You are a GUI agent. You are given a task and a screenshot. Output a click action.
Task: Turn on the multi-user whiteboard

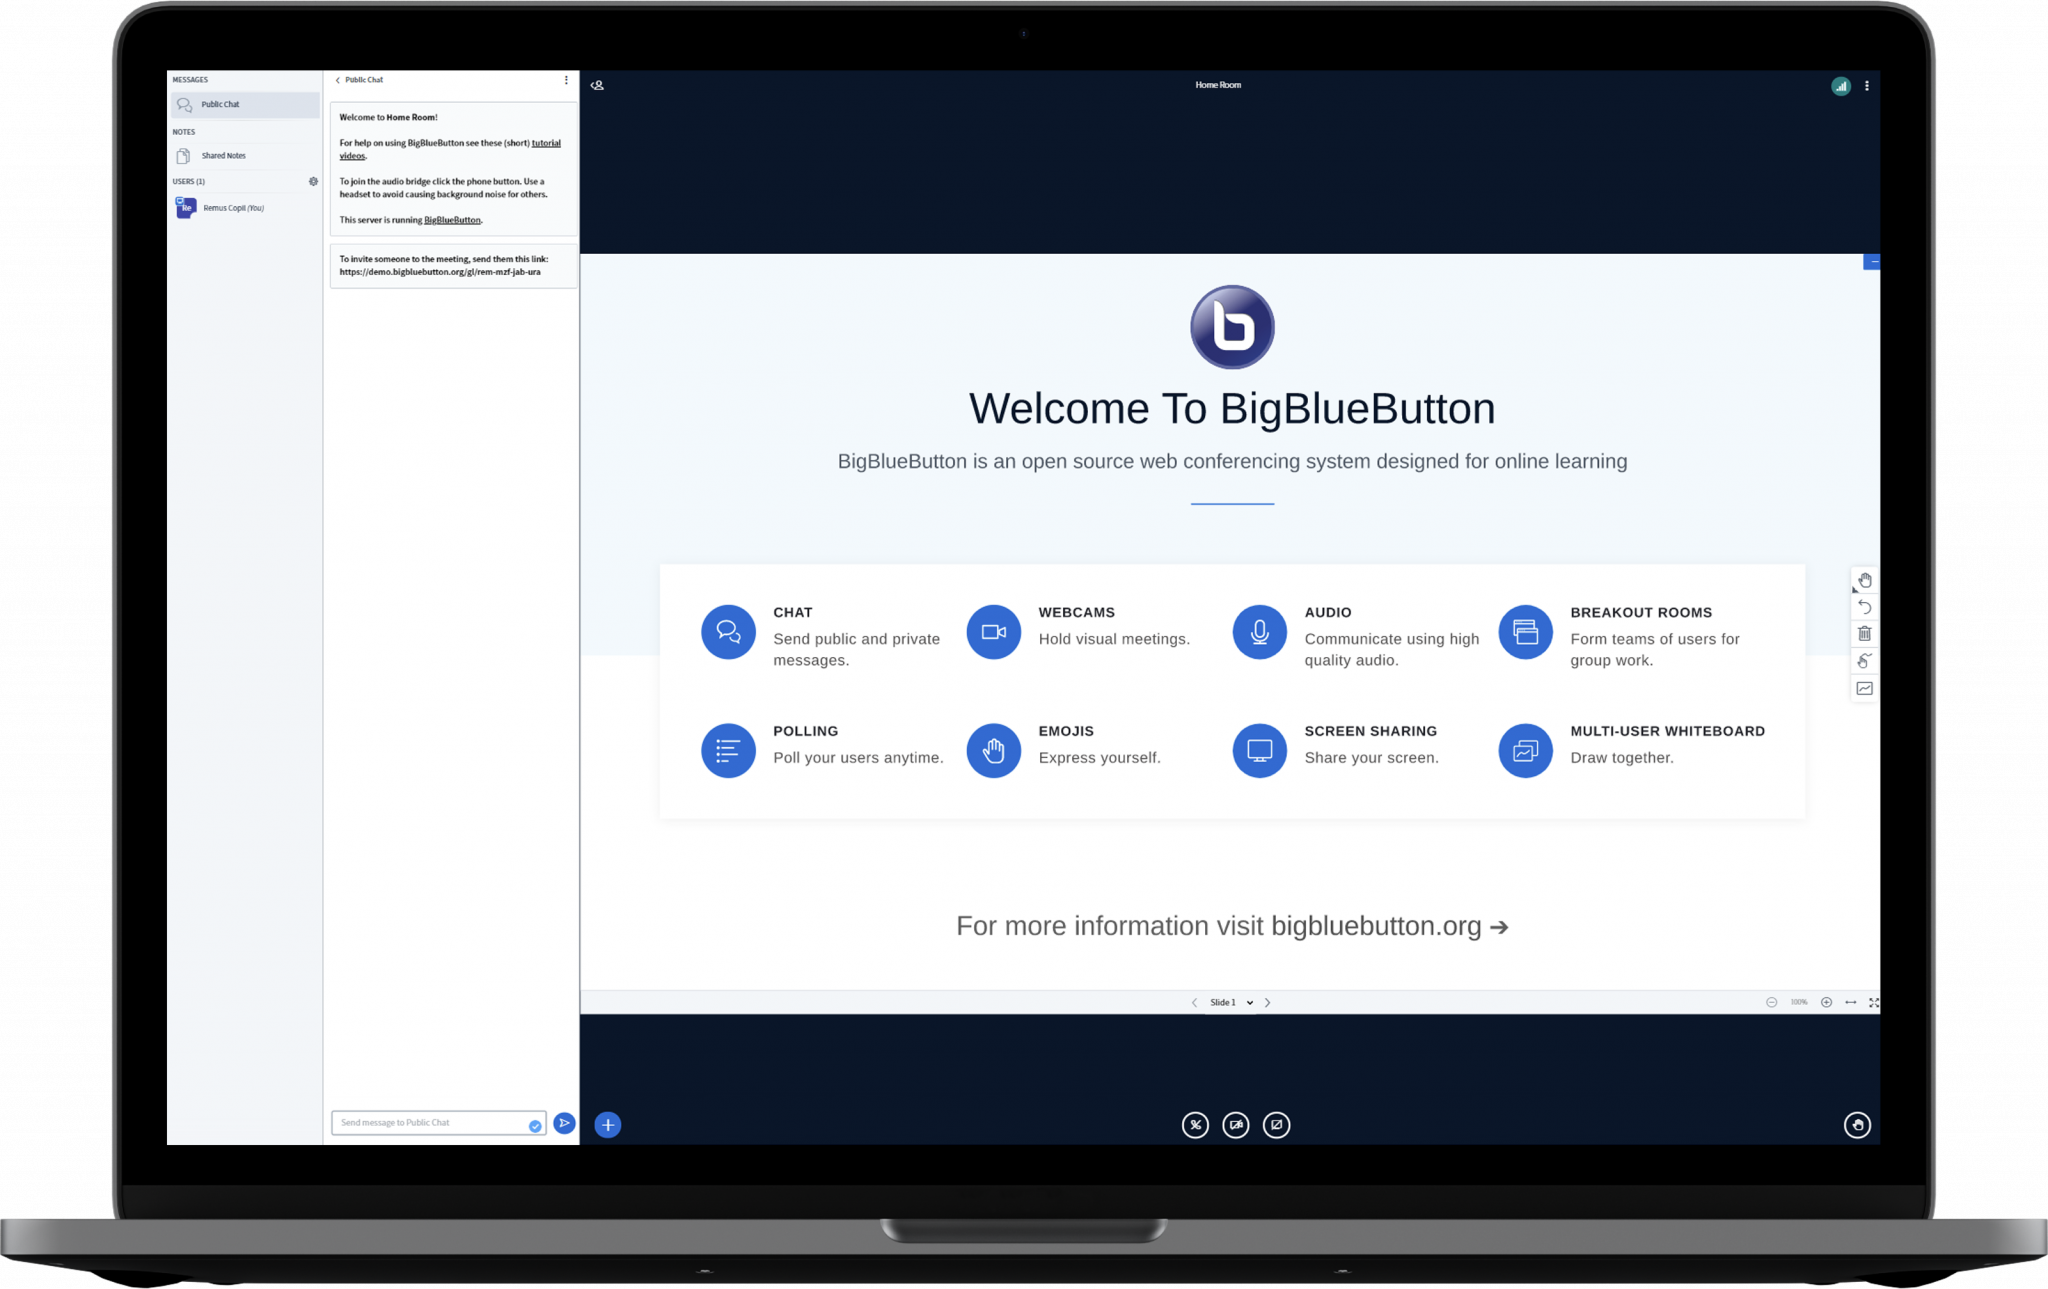(1864, 688)
